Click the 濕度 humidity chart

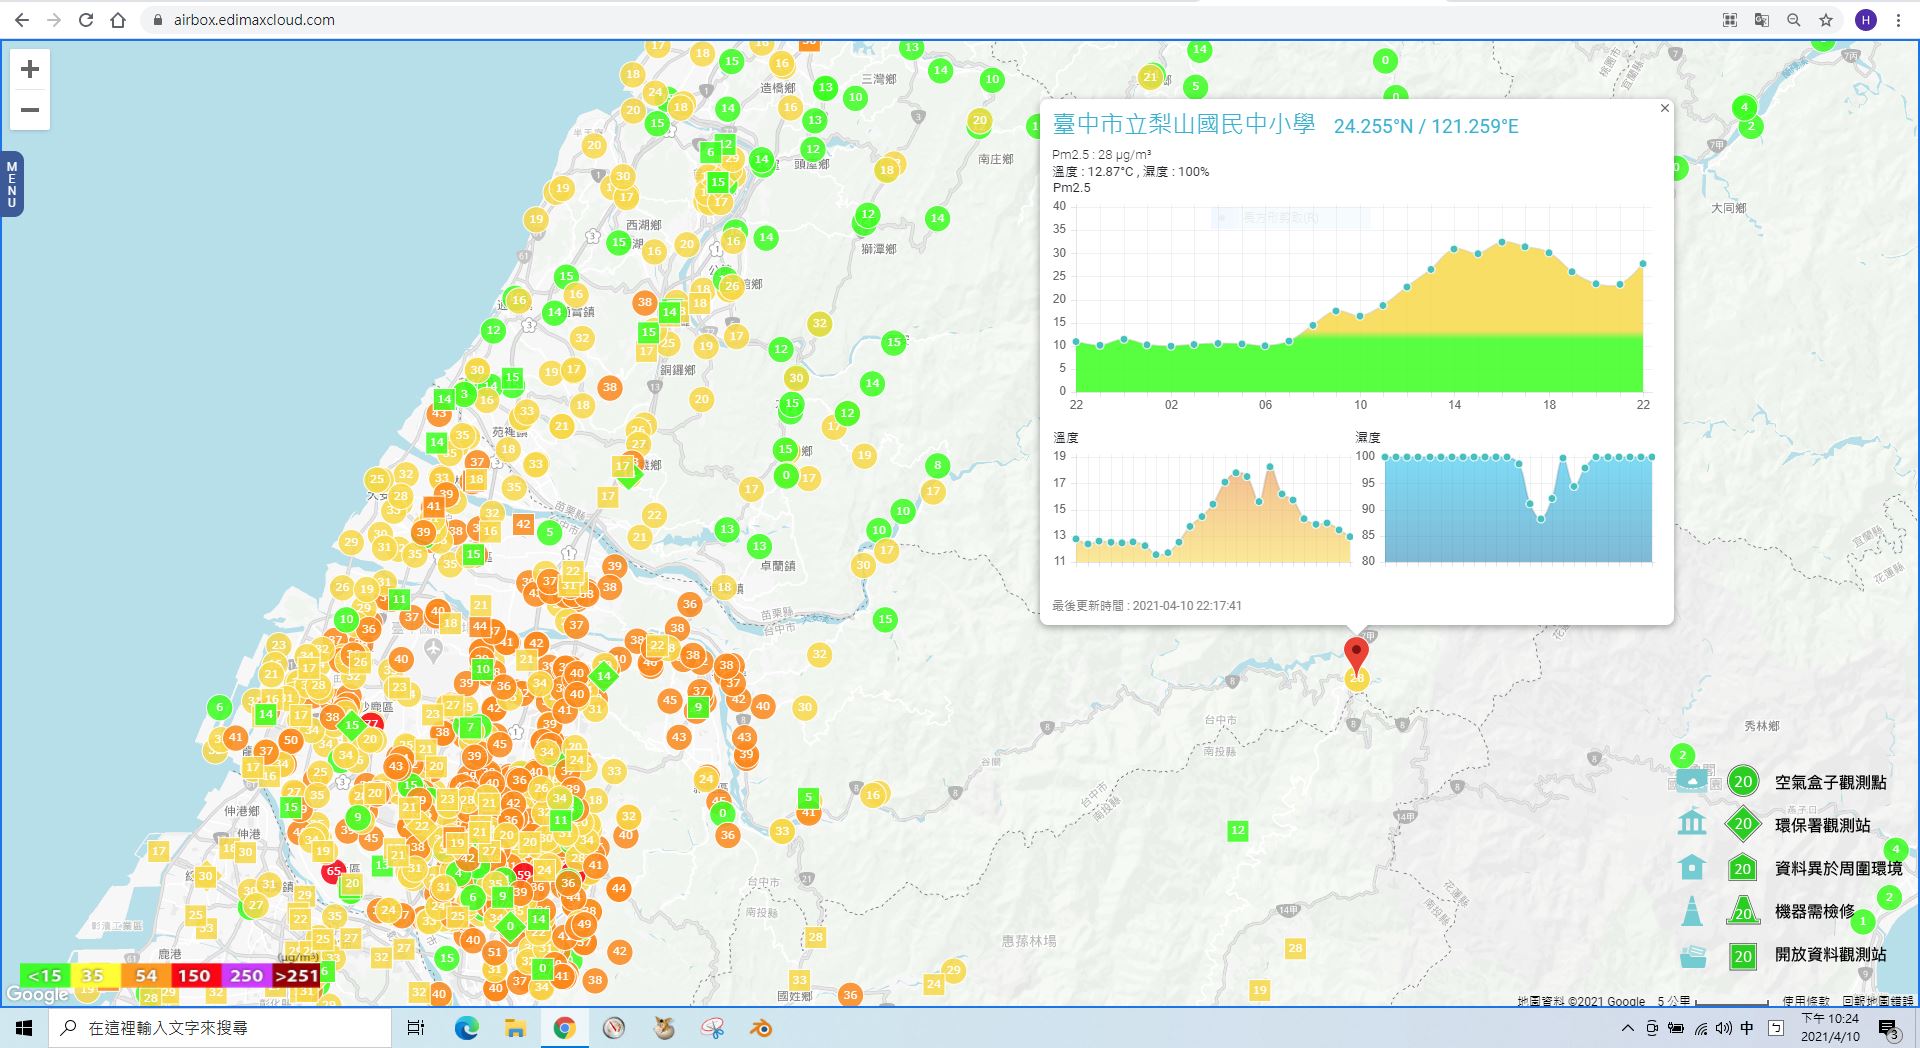coord(1518,509)
